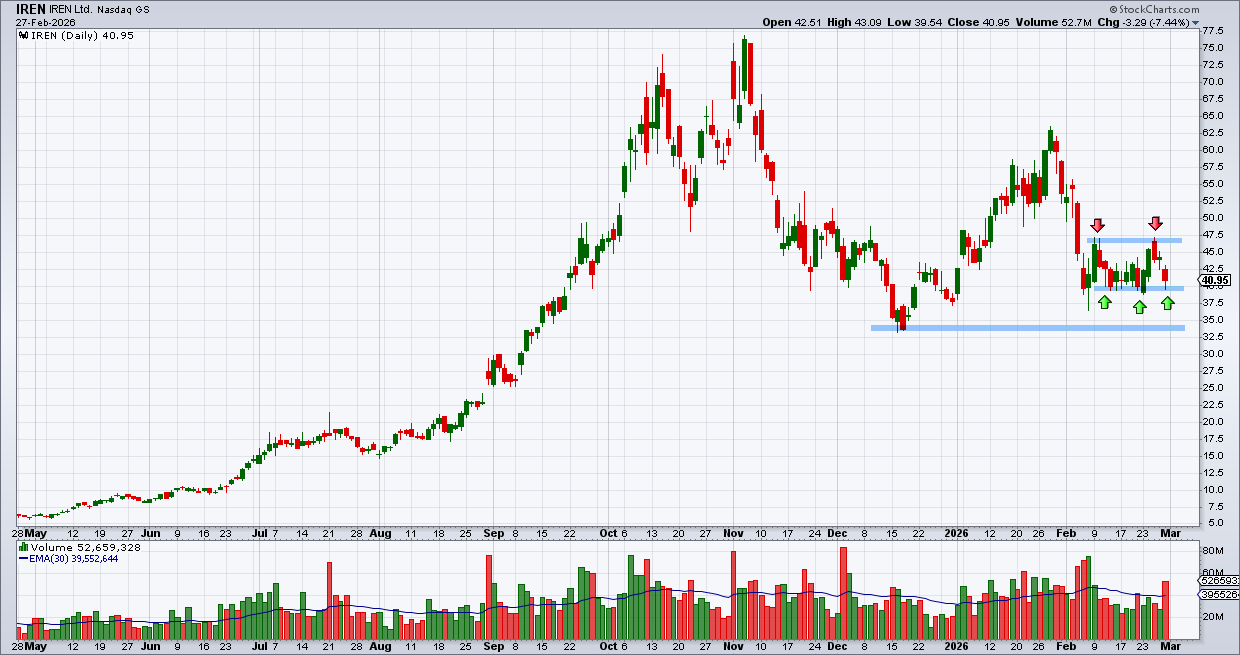Click the 2026 label under the price panel
The width and height of the screenshot is (1240, 655).
(x=957, y=535)
